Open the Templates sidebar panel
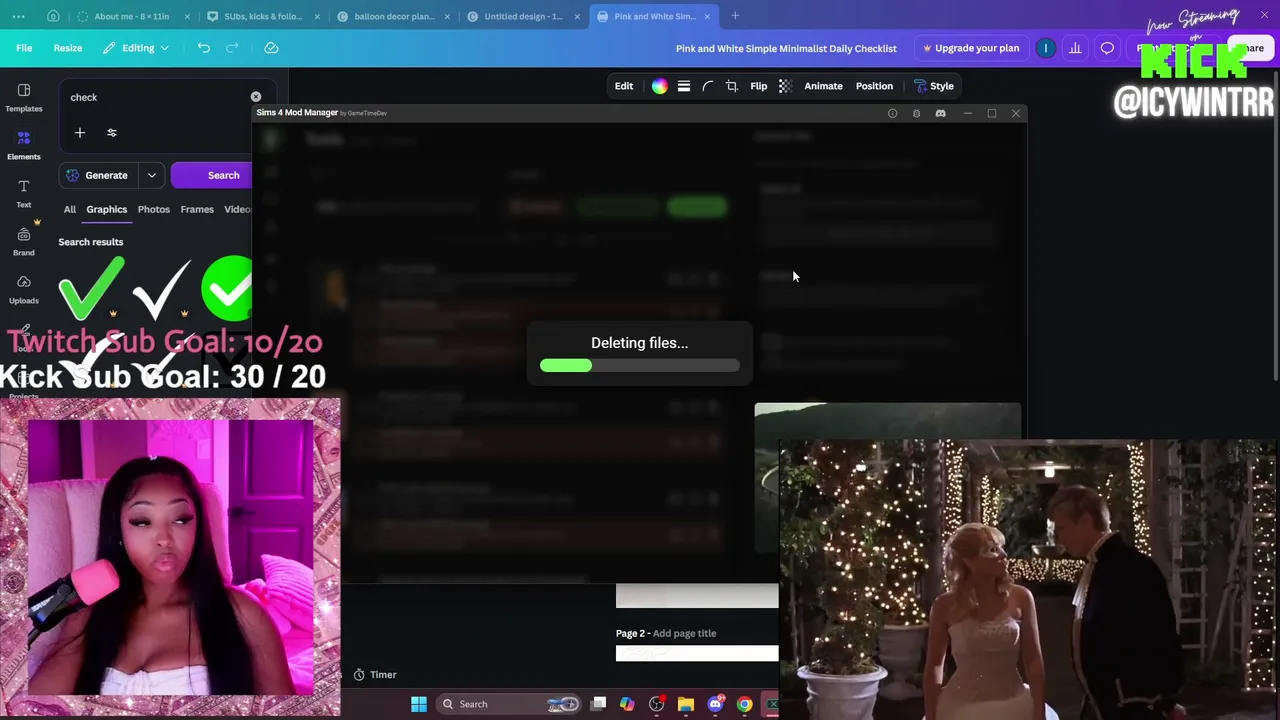This screenshot has height=720, width=1280. click(24, 97)
